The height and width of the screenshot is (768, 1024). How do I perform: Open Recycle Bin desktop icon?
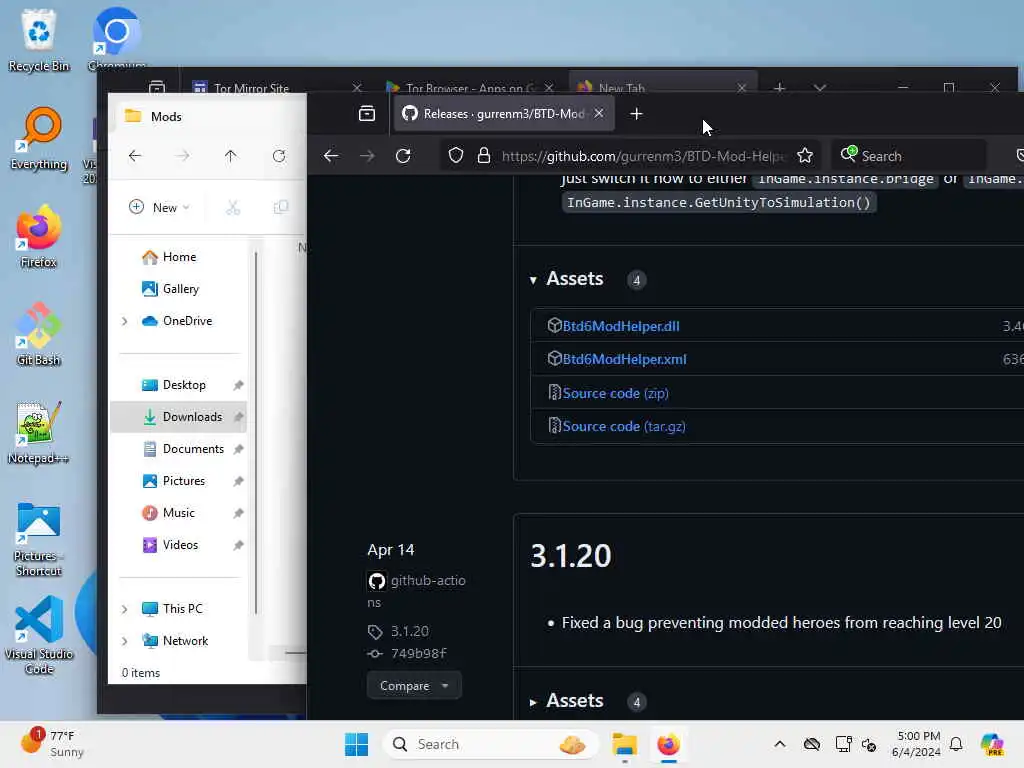tap(39, 39)
